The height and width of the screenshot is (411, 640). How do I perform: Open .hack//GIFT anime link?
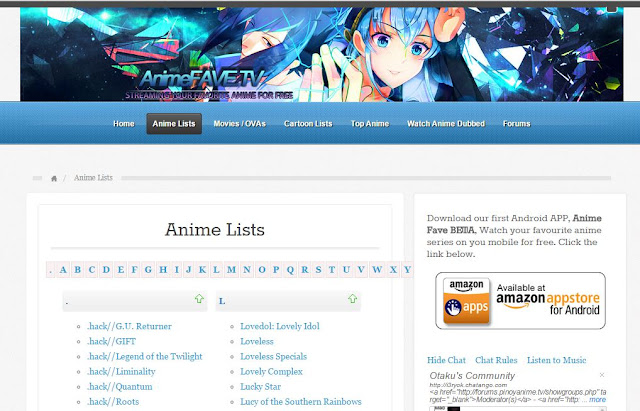tap(111, 341)
